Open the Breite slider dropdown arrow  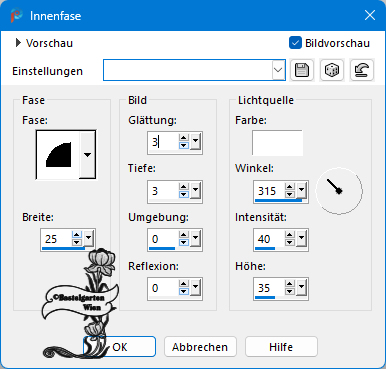[x=88, y=238]
